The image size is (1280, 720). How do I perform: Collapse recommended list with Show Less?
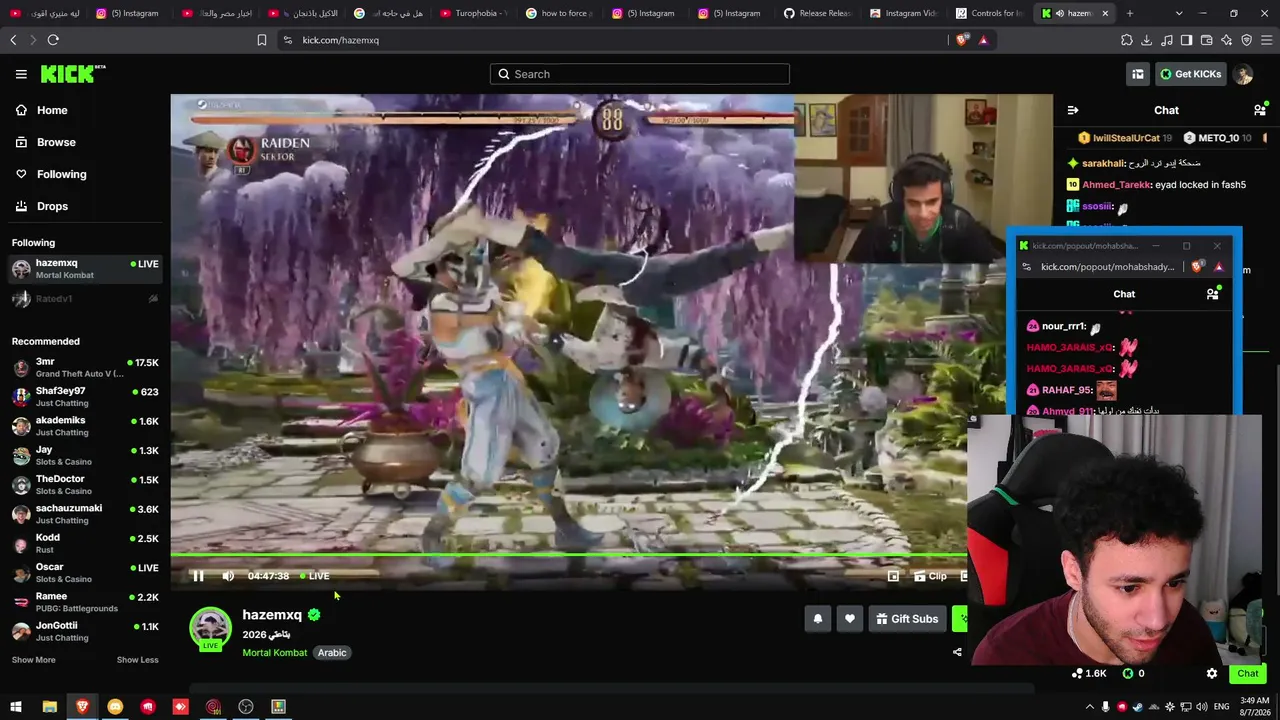[137, 660]
